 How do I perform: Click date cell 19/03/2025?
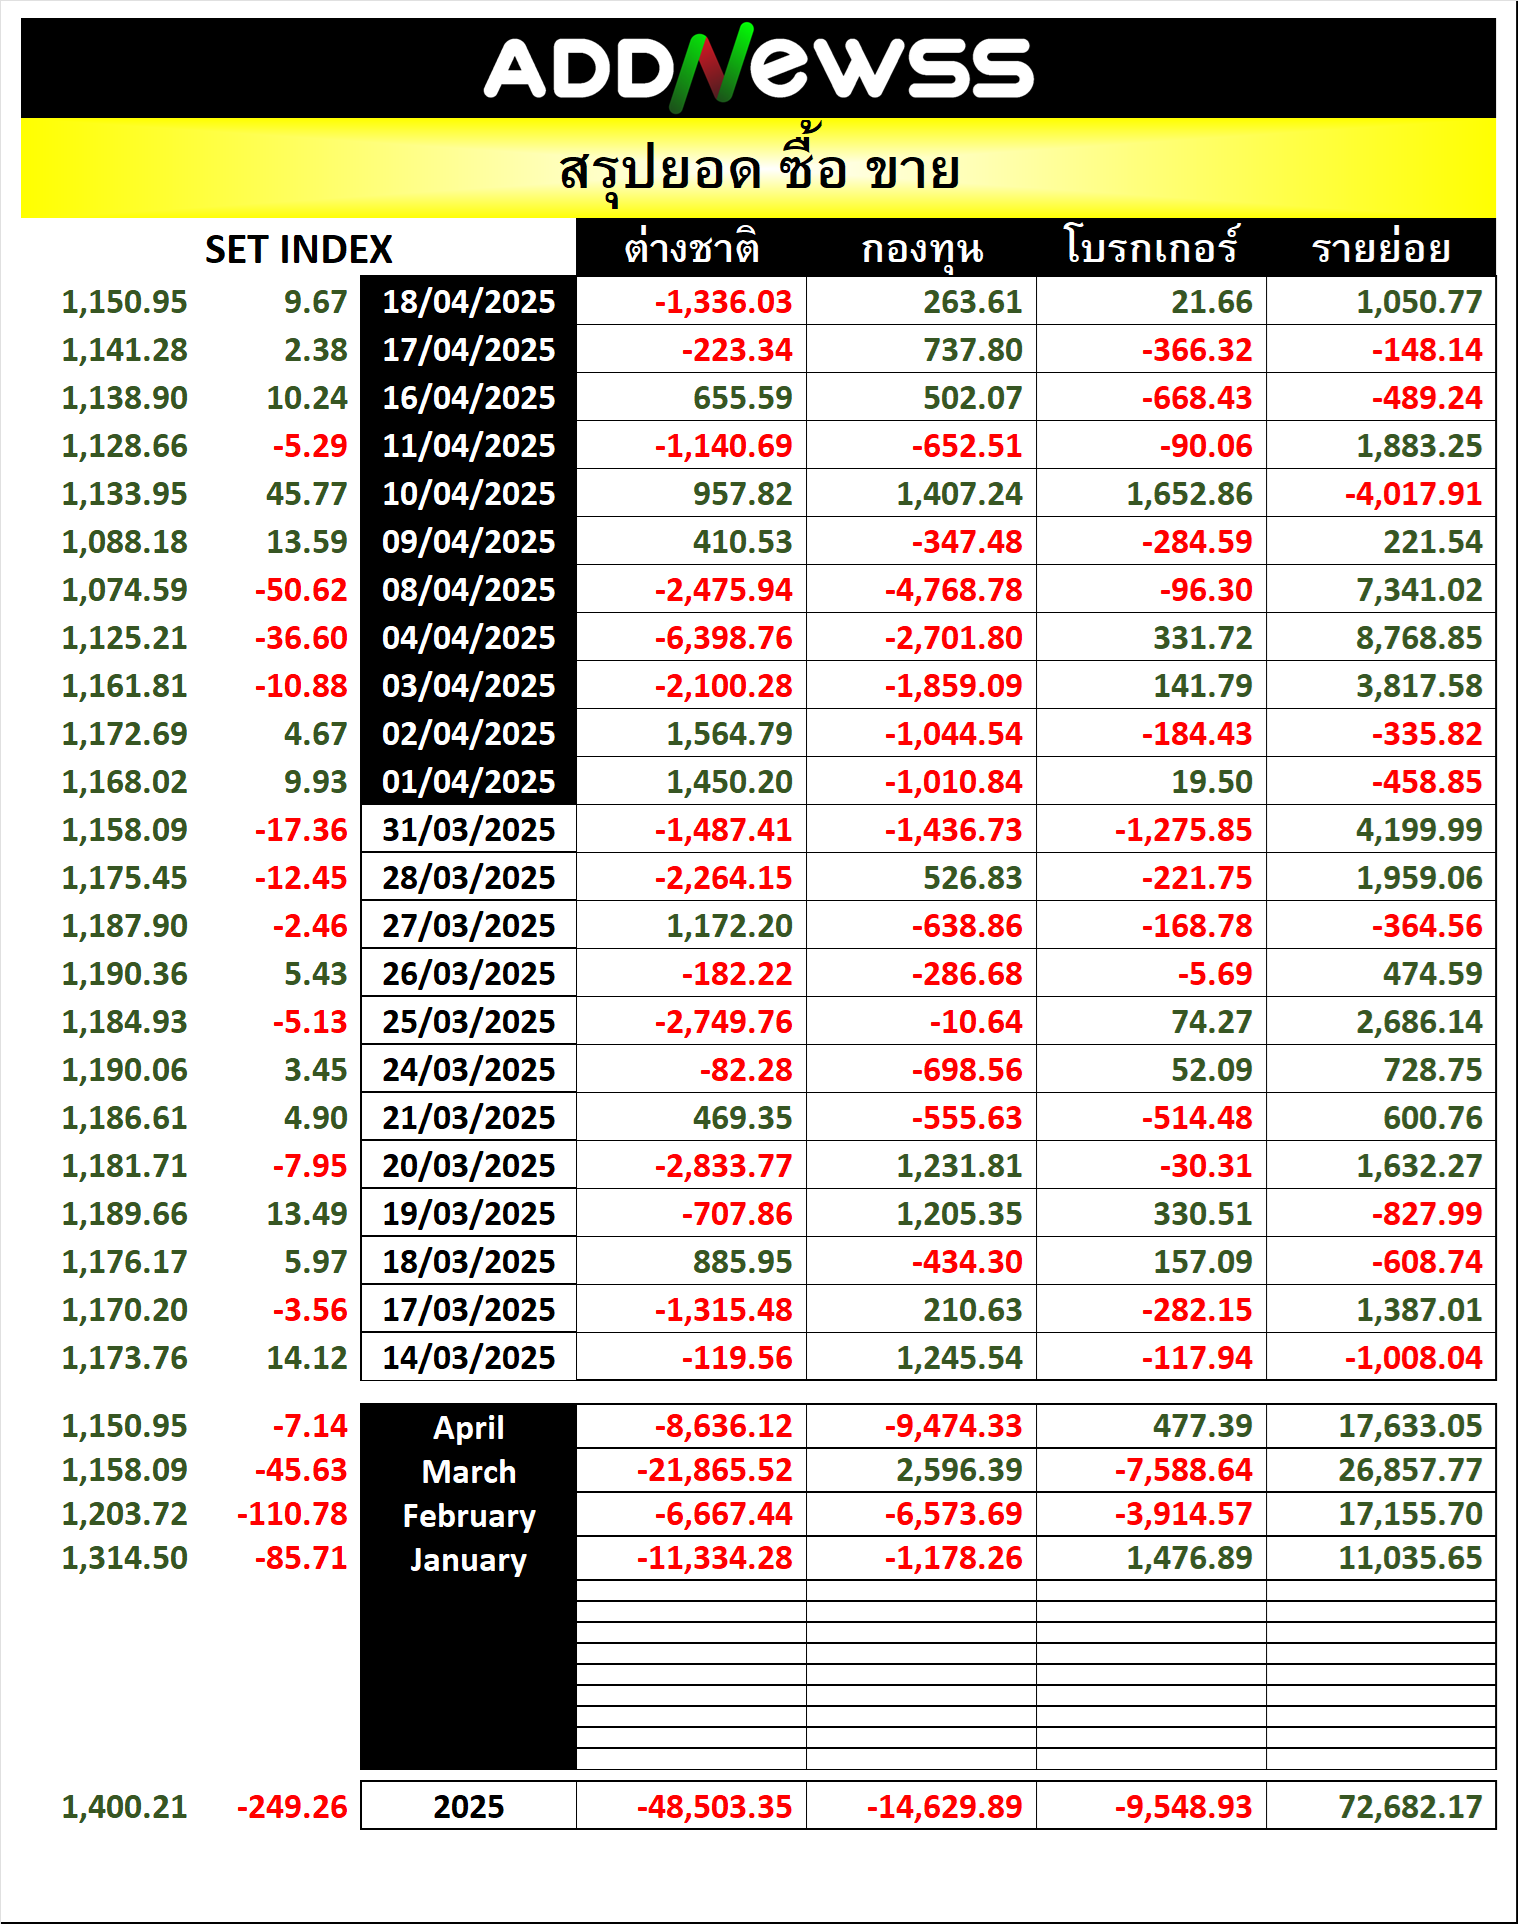coord(468,1213)
